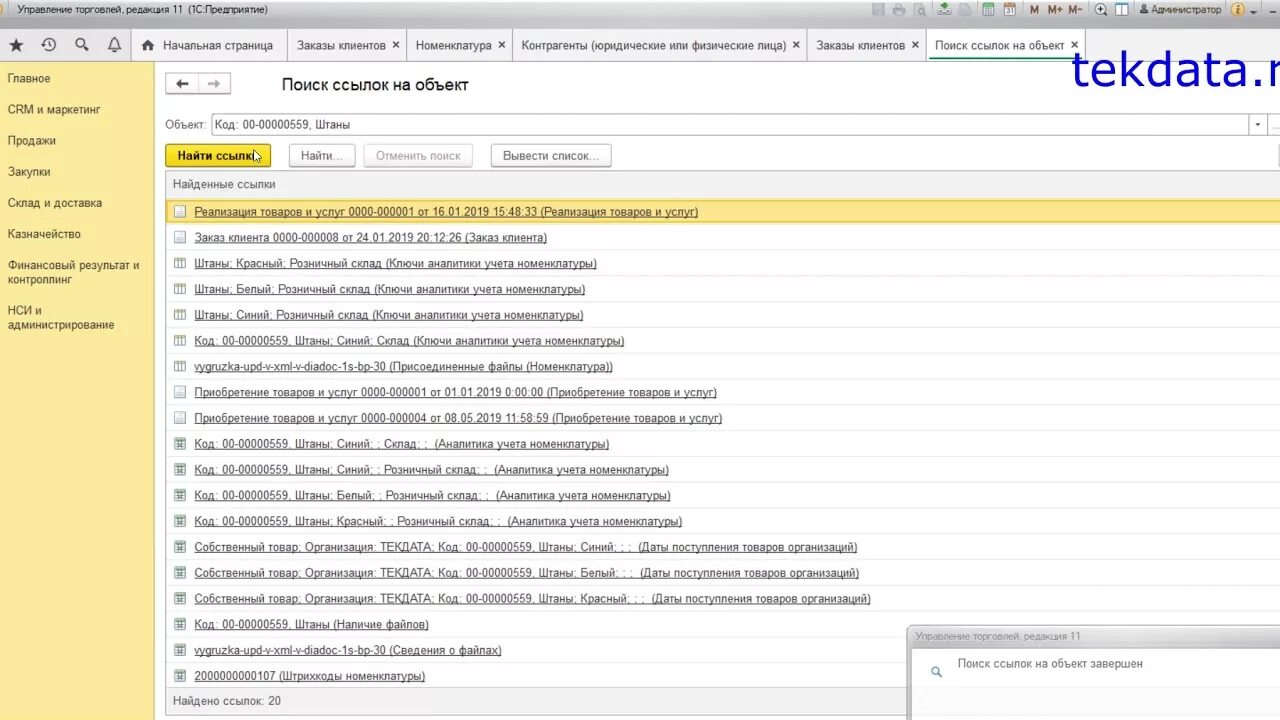Open Собственный товар ... Штаны; Синий link
This screenshot has width=1280, height=720.
point(526,547)
